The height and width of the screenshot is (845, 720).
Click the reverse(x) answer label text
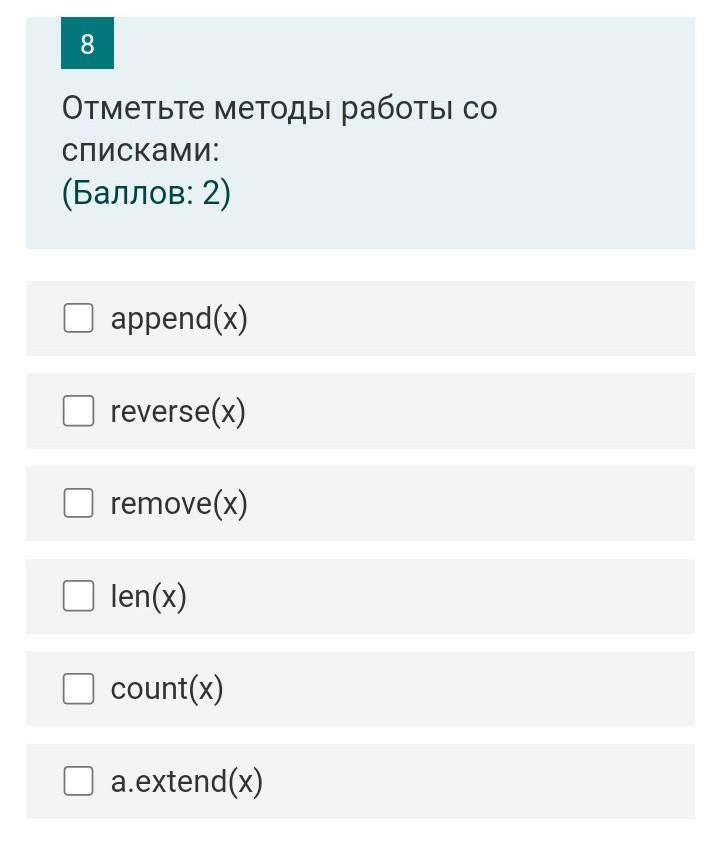(x=178, y=412)
